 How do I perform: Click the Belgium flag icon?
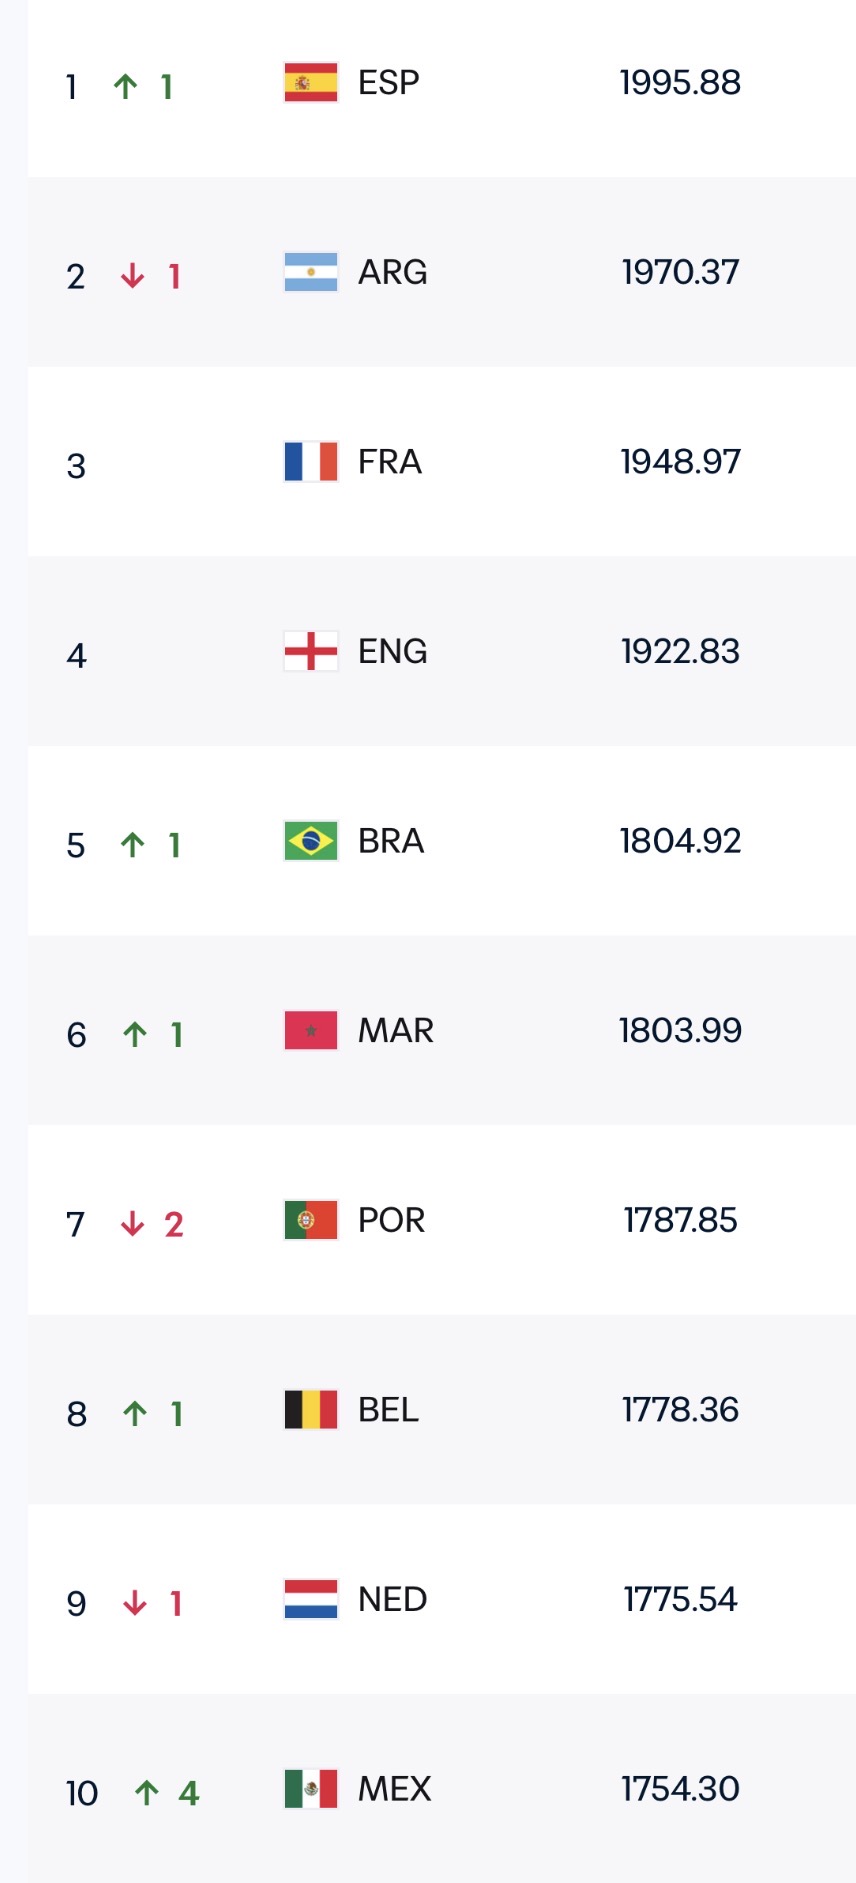click(311, 1410)
